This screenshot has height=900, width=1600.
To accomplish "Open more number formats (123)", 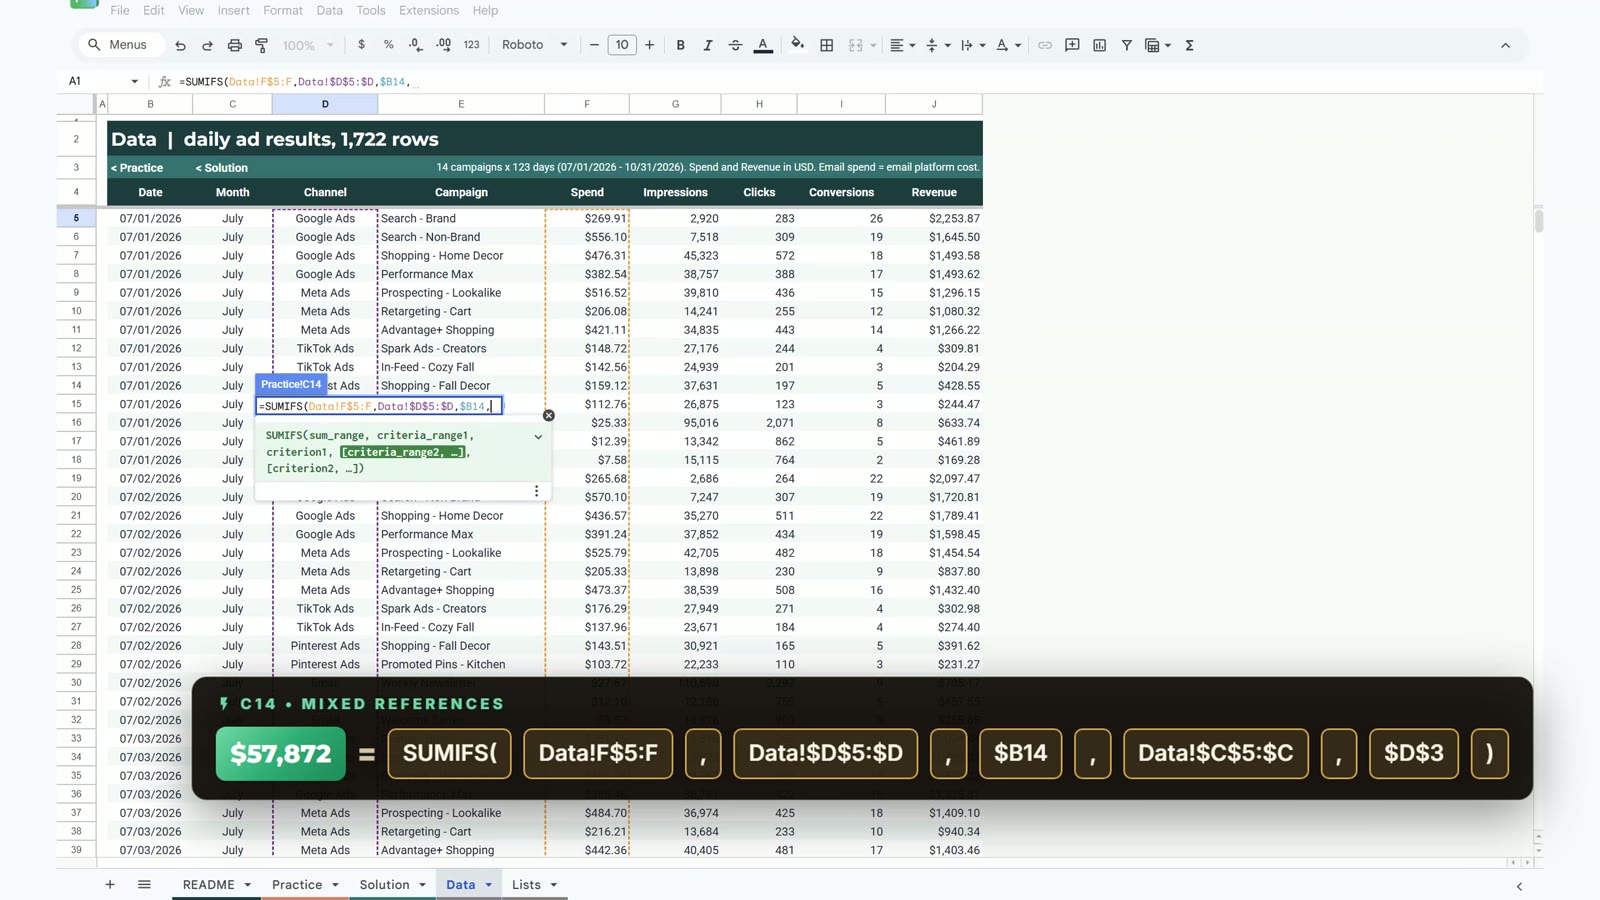I will (x=472, y=45).
